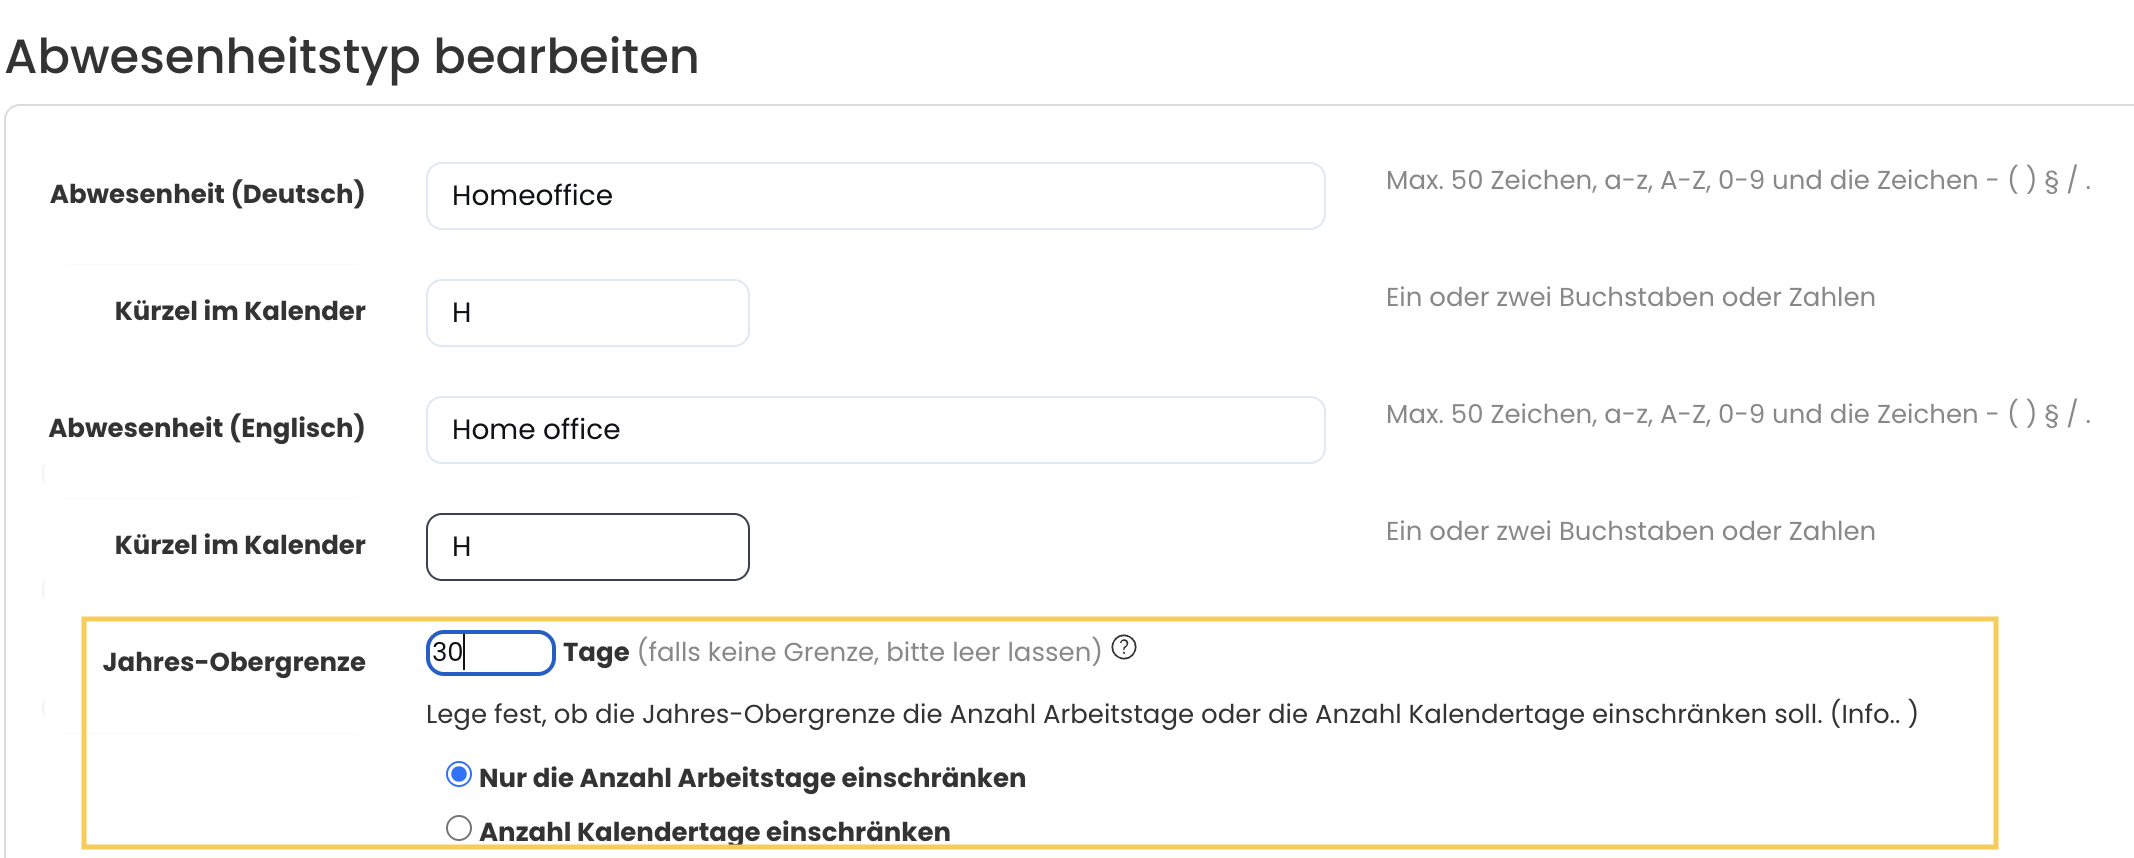Focus the Kürzel field below Abwesenheit (Deutsch)
The width and height of the screenshot is (2134, 858).
[x=587, y=313]
